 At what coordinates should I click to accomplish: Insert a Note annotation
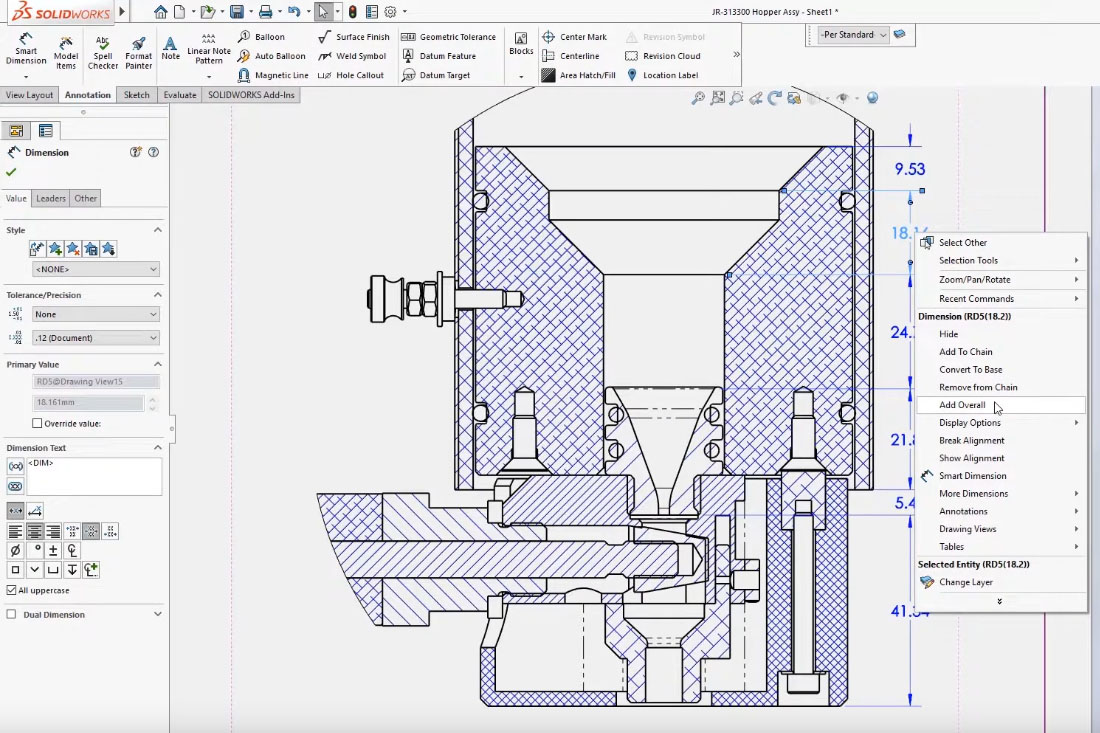coord(170,48)
